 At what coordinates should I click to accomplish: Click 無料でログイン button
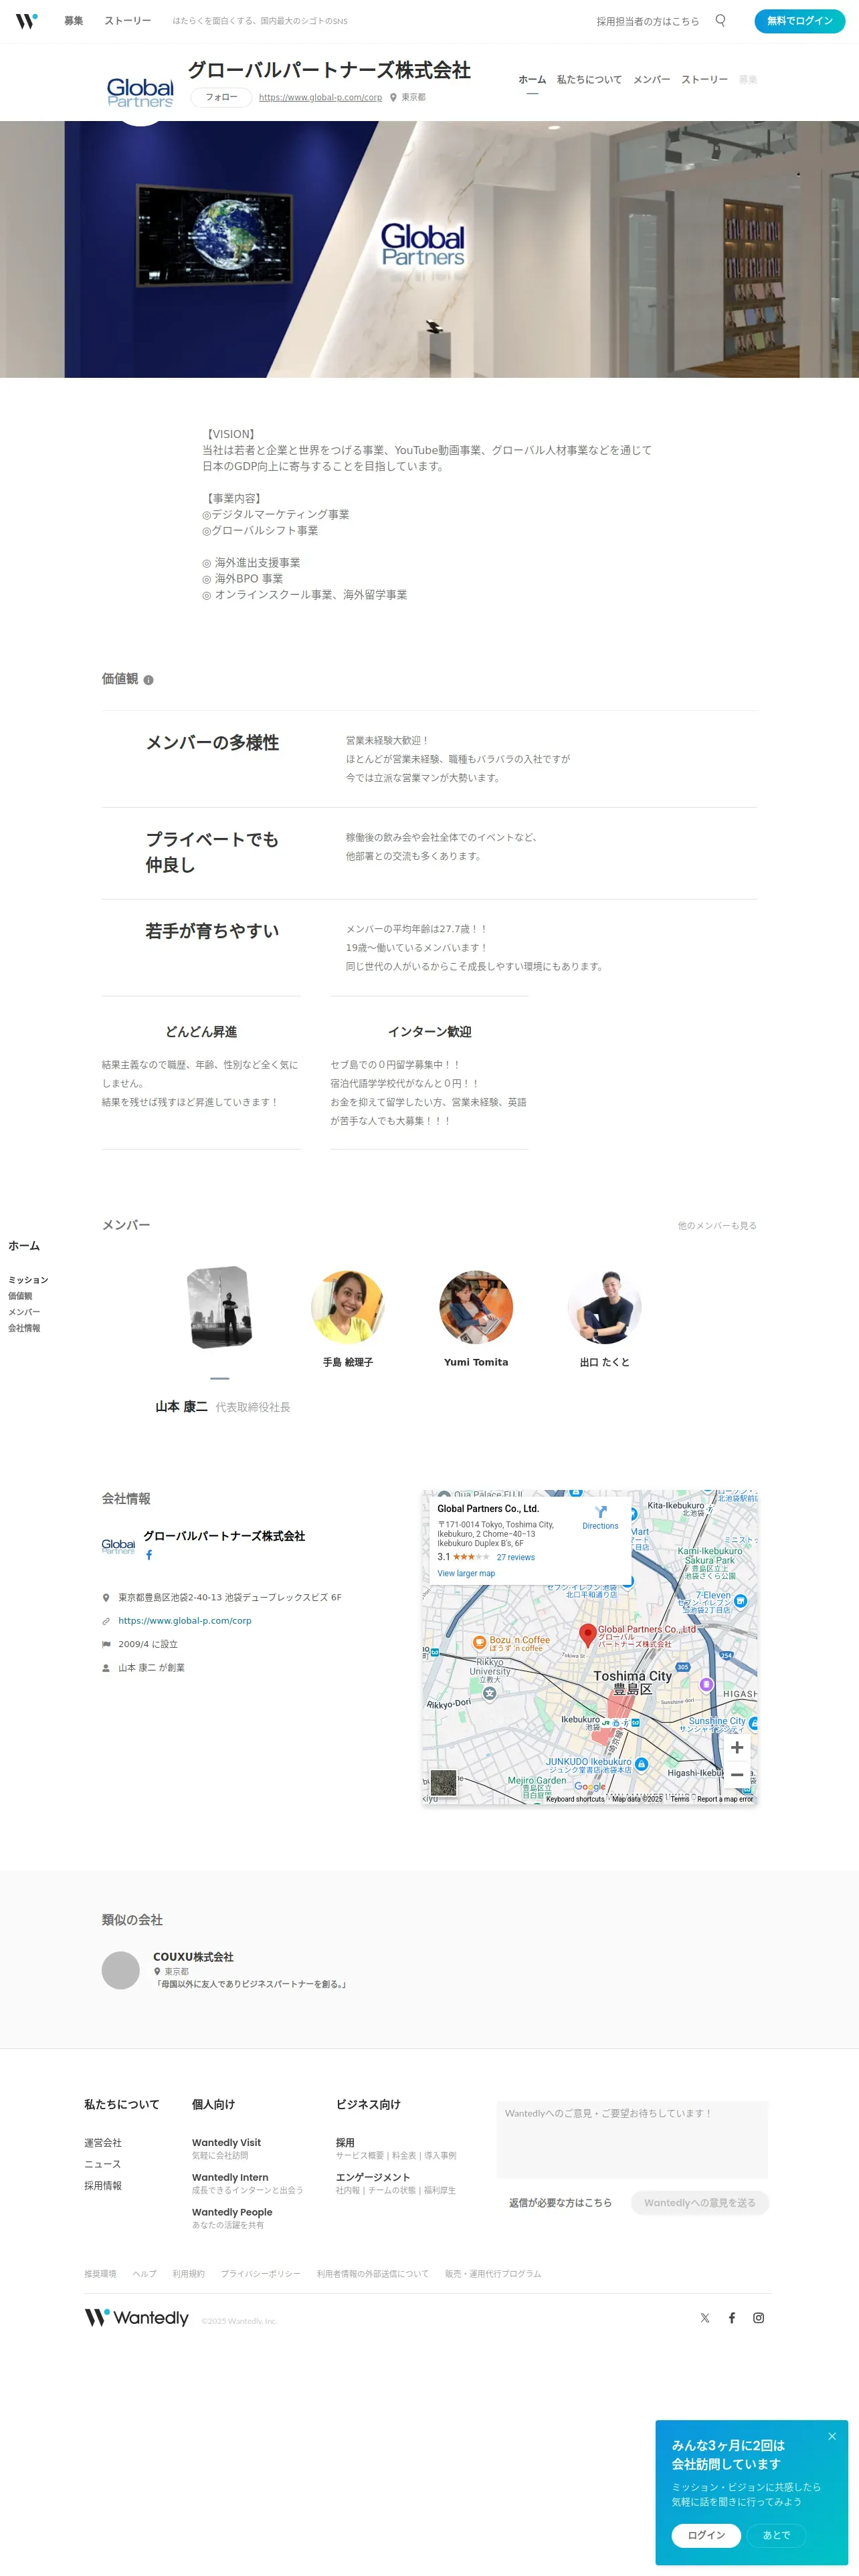[799, 21]
